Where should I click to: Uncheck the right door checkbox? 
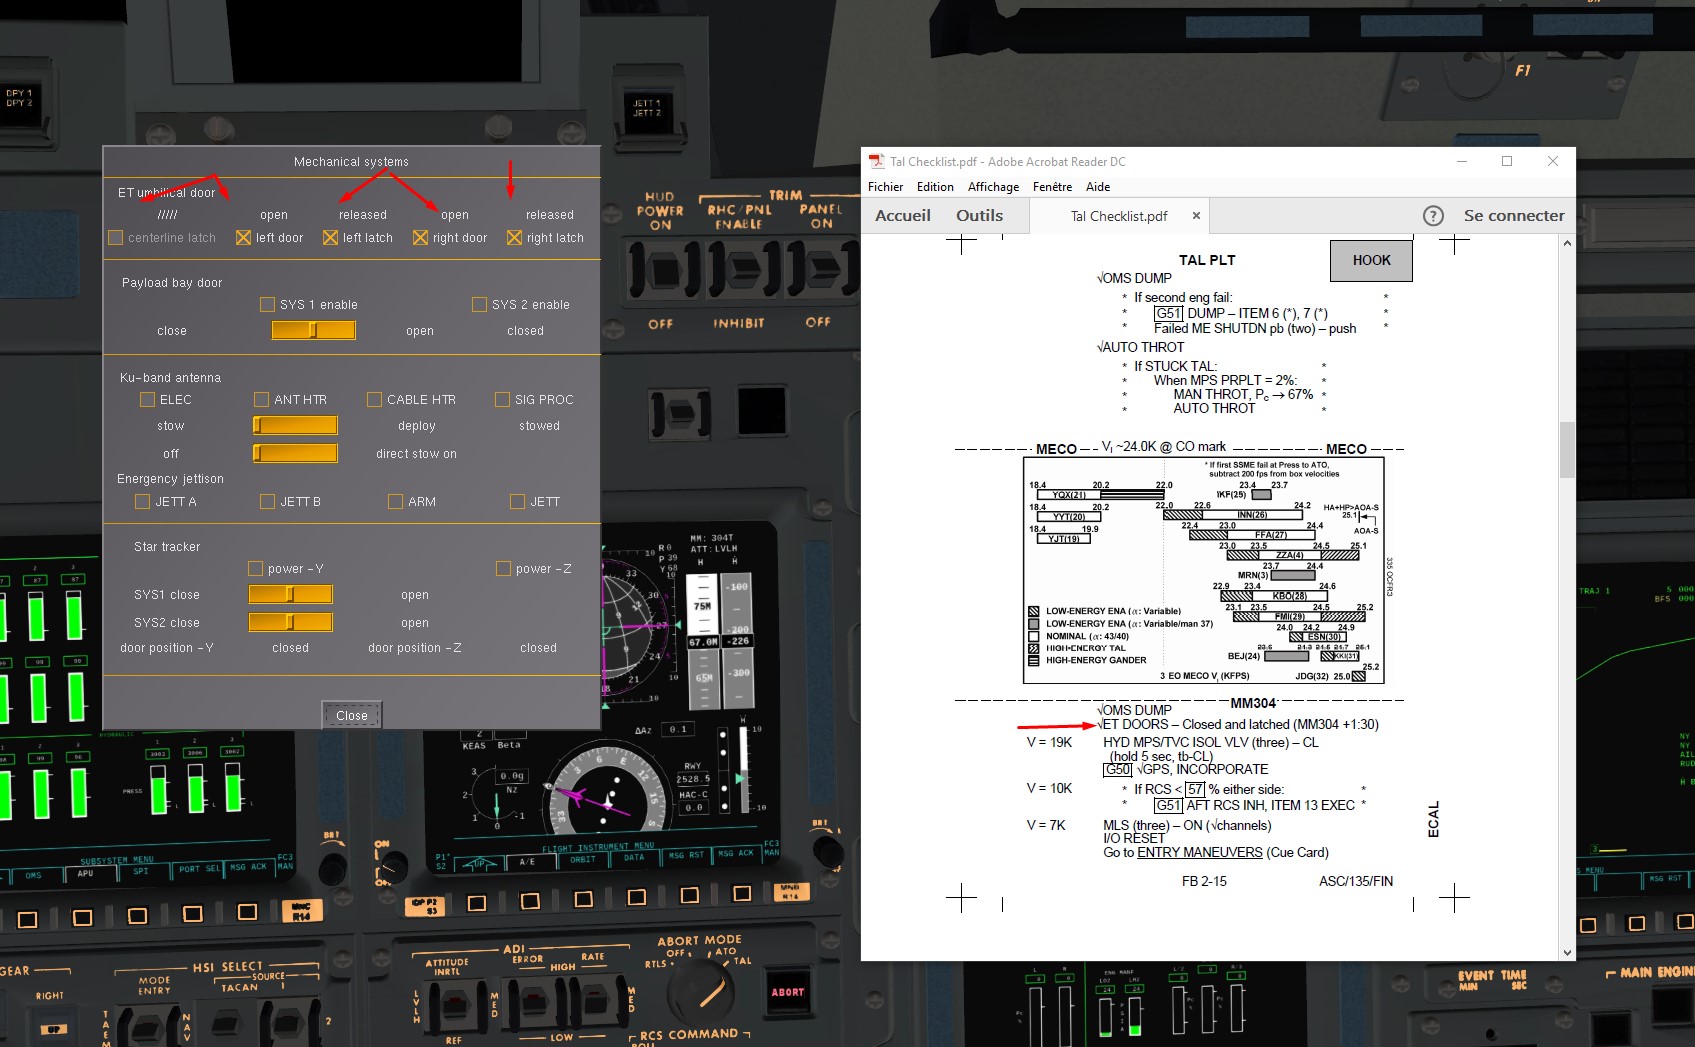coord(420,238)
